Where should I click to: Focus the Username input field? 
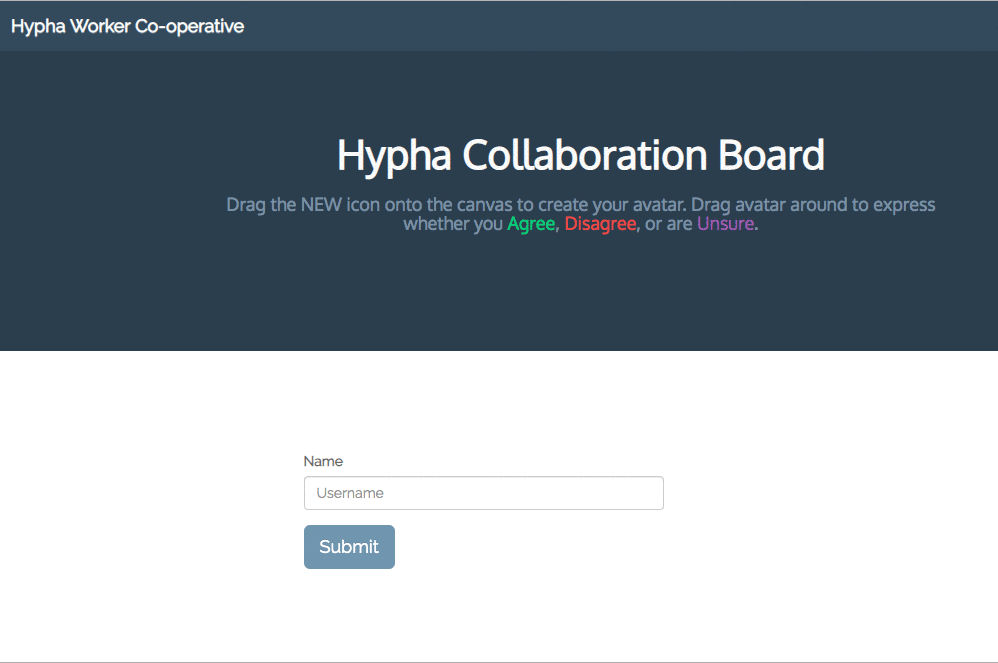coord(484,493)
